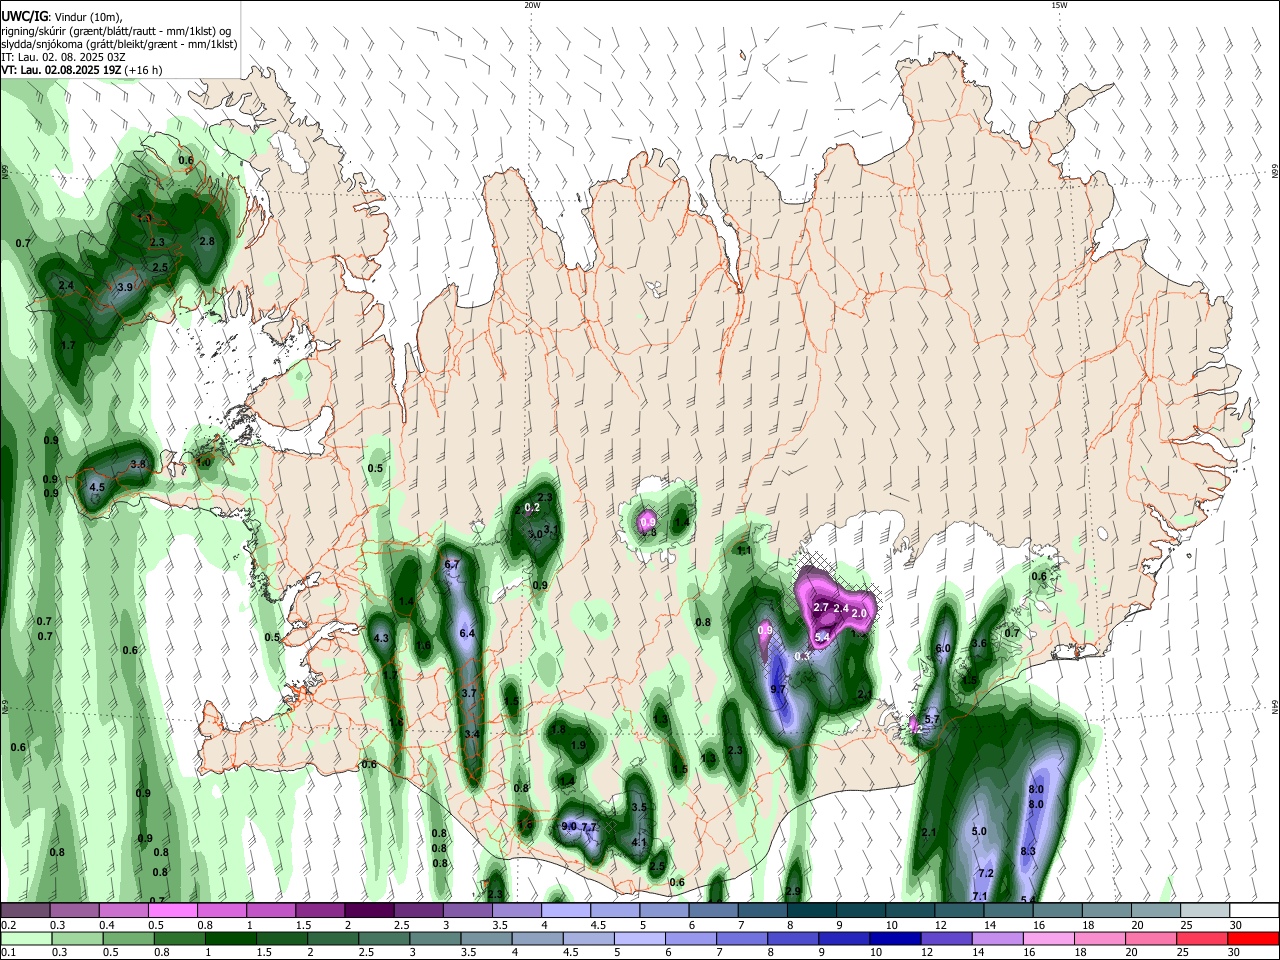The image size is (1280, 960).
Task: Click the 15W longitude label
Action: tap(1059, 5)
